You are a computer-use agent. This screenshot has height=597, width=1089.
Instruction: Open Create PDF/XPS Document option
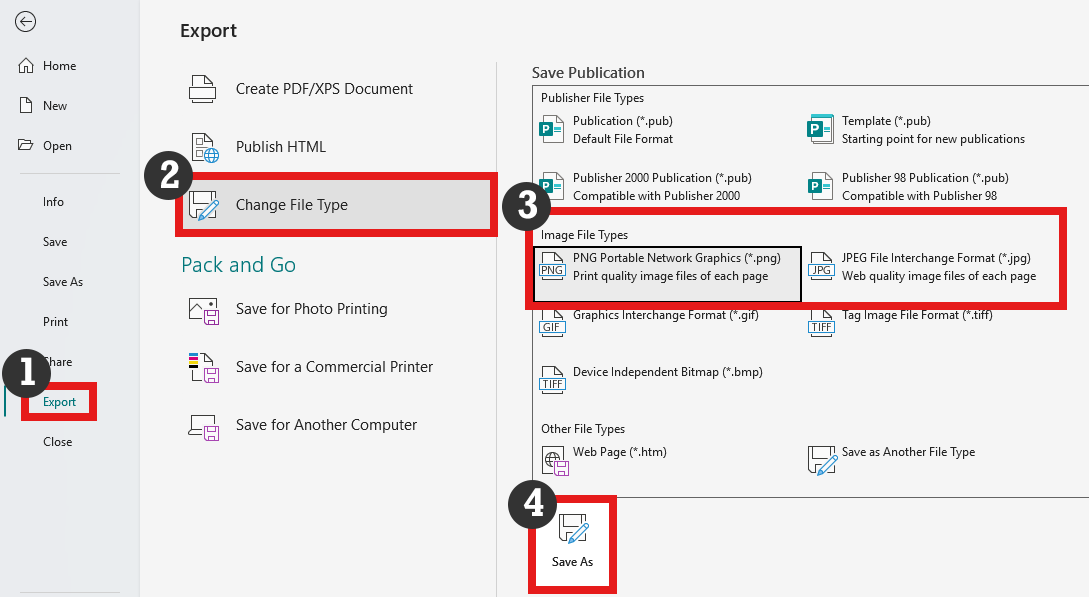point(324,89)
